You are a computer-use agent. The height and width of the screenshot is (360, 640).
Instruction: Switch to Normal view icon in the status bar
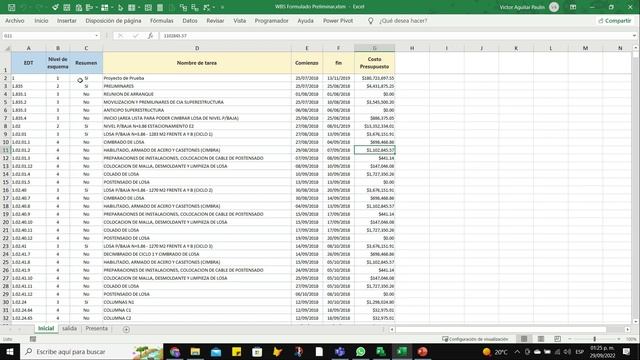coord(524,339)
